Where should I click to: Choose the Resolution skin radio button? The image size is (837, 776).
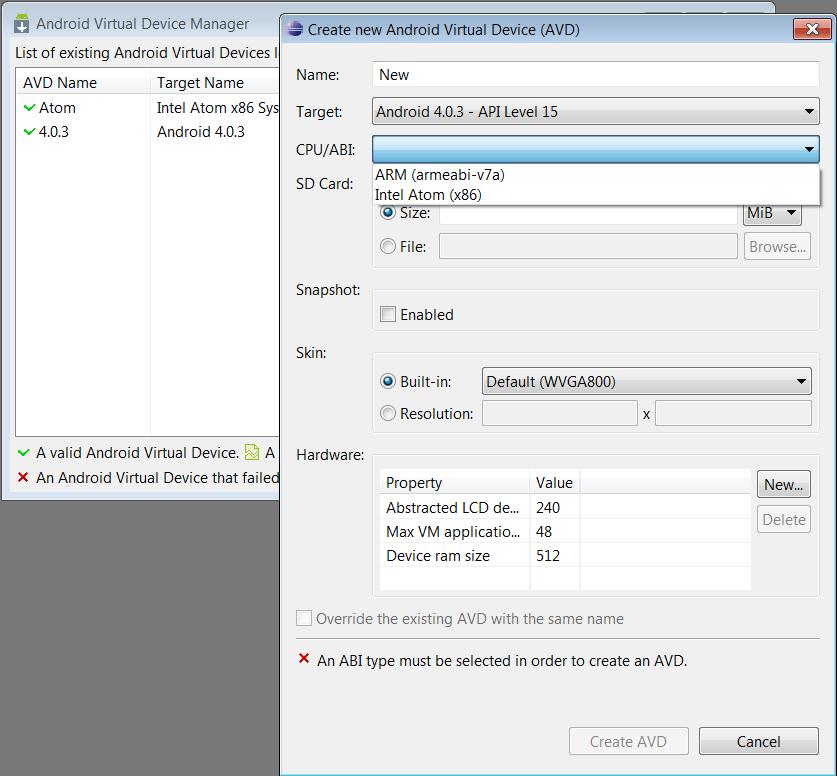pos(388,413)
